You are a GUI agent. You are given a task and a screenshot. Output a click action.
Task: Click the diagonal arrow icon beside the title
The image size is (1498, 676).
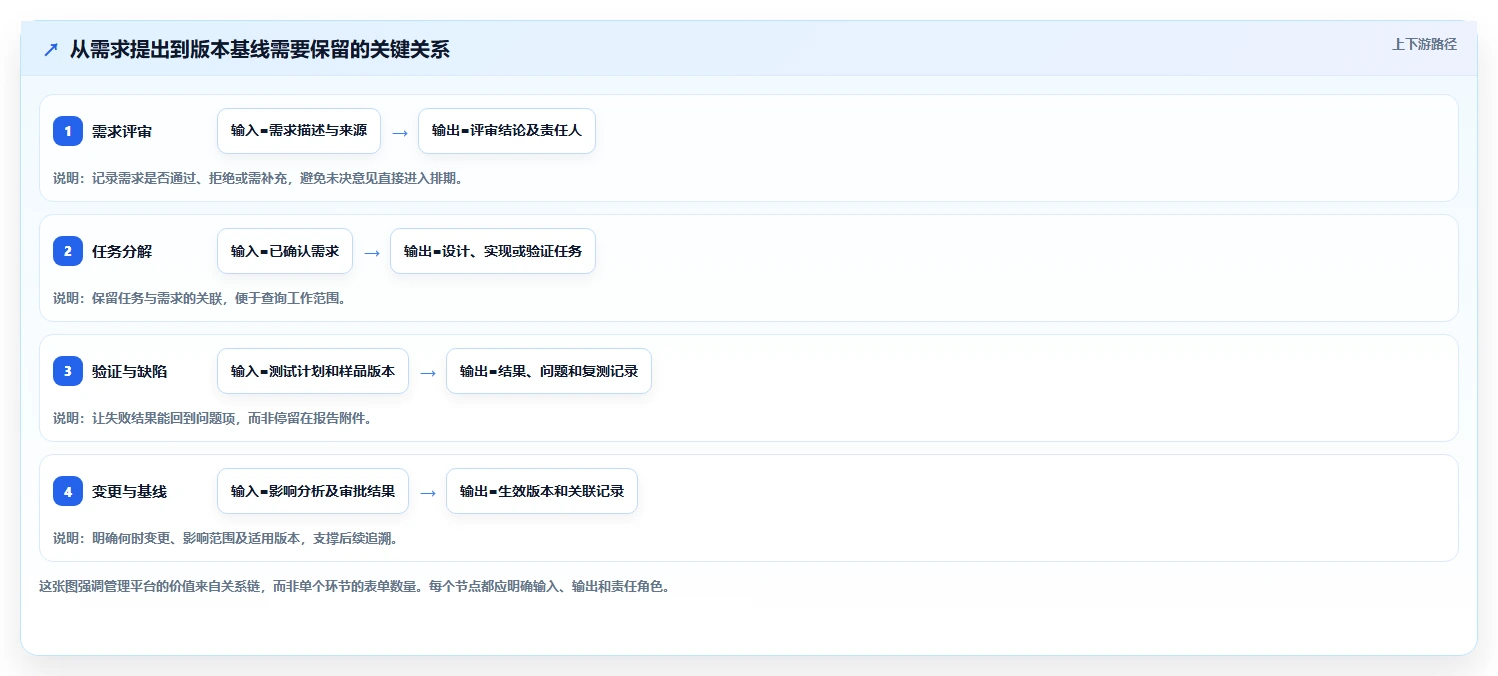pos(50,49)
